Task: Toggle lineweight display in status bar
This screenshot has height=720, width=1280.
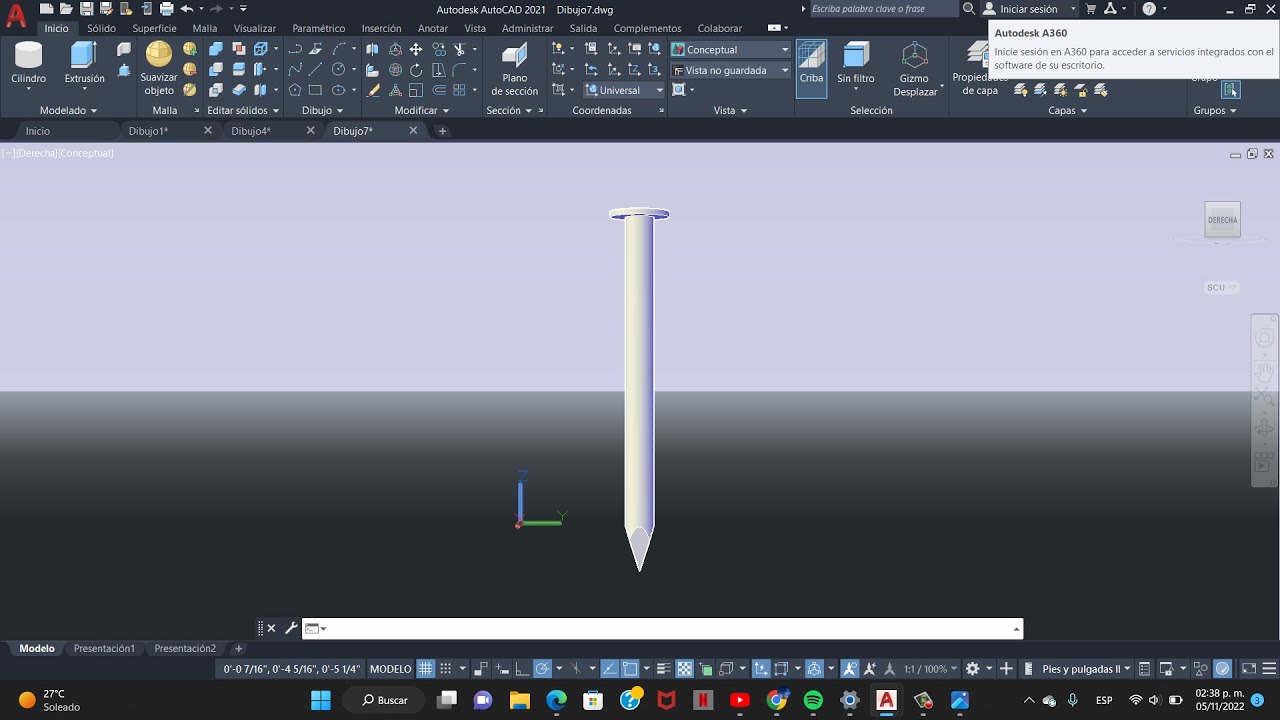Action: click(x=664, y=669)
